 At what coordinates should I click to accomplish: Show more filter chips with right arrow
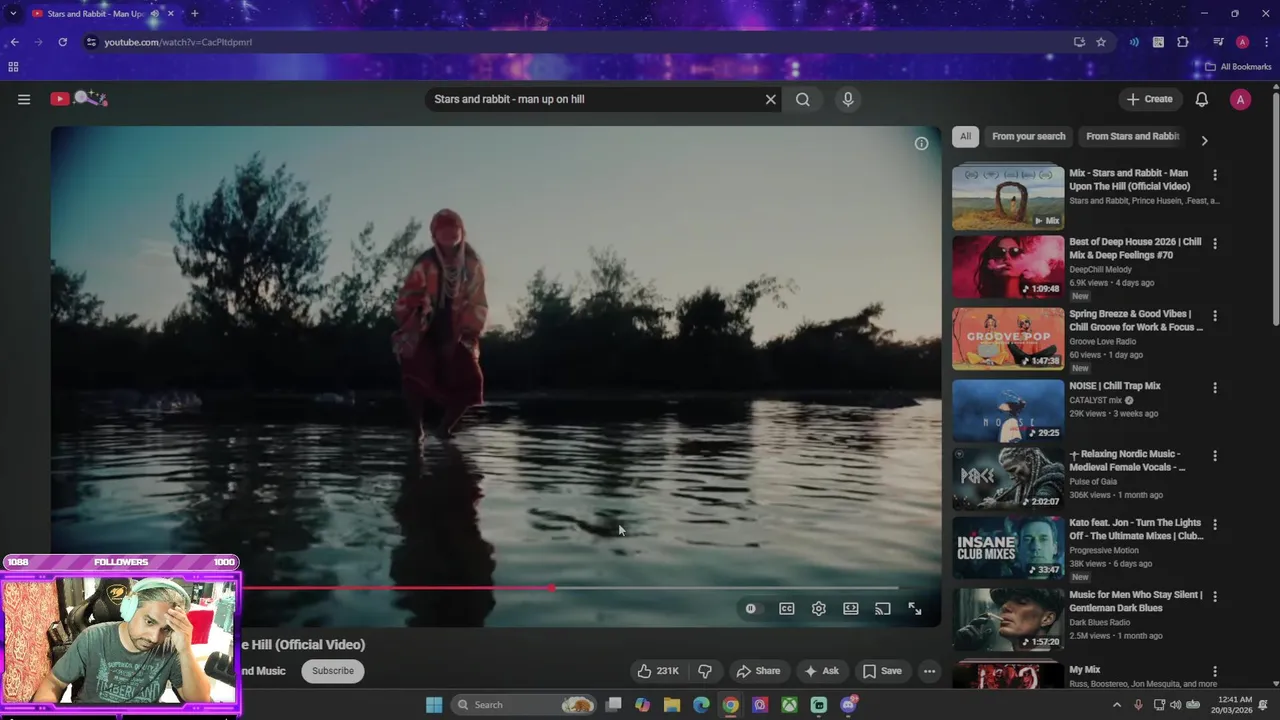tap(1204, 141)
